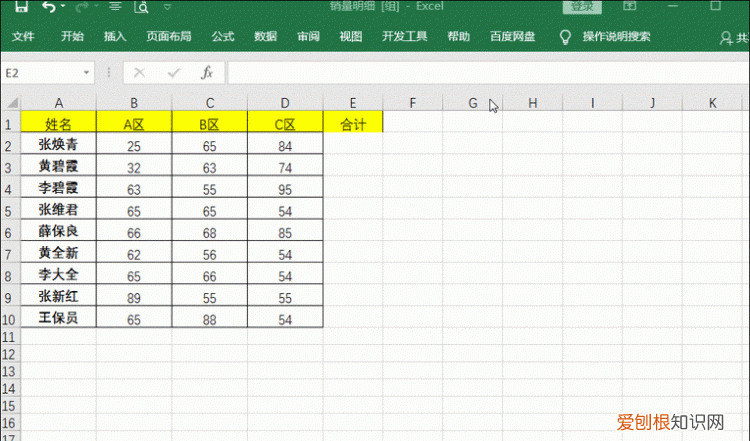Viewport: 750px width, 441px height.
Task: Click the Name Box showing E2
Action: click(41, 73)
